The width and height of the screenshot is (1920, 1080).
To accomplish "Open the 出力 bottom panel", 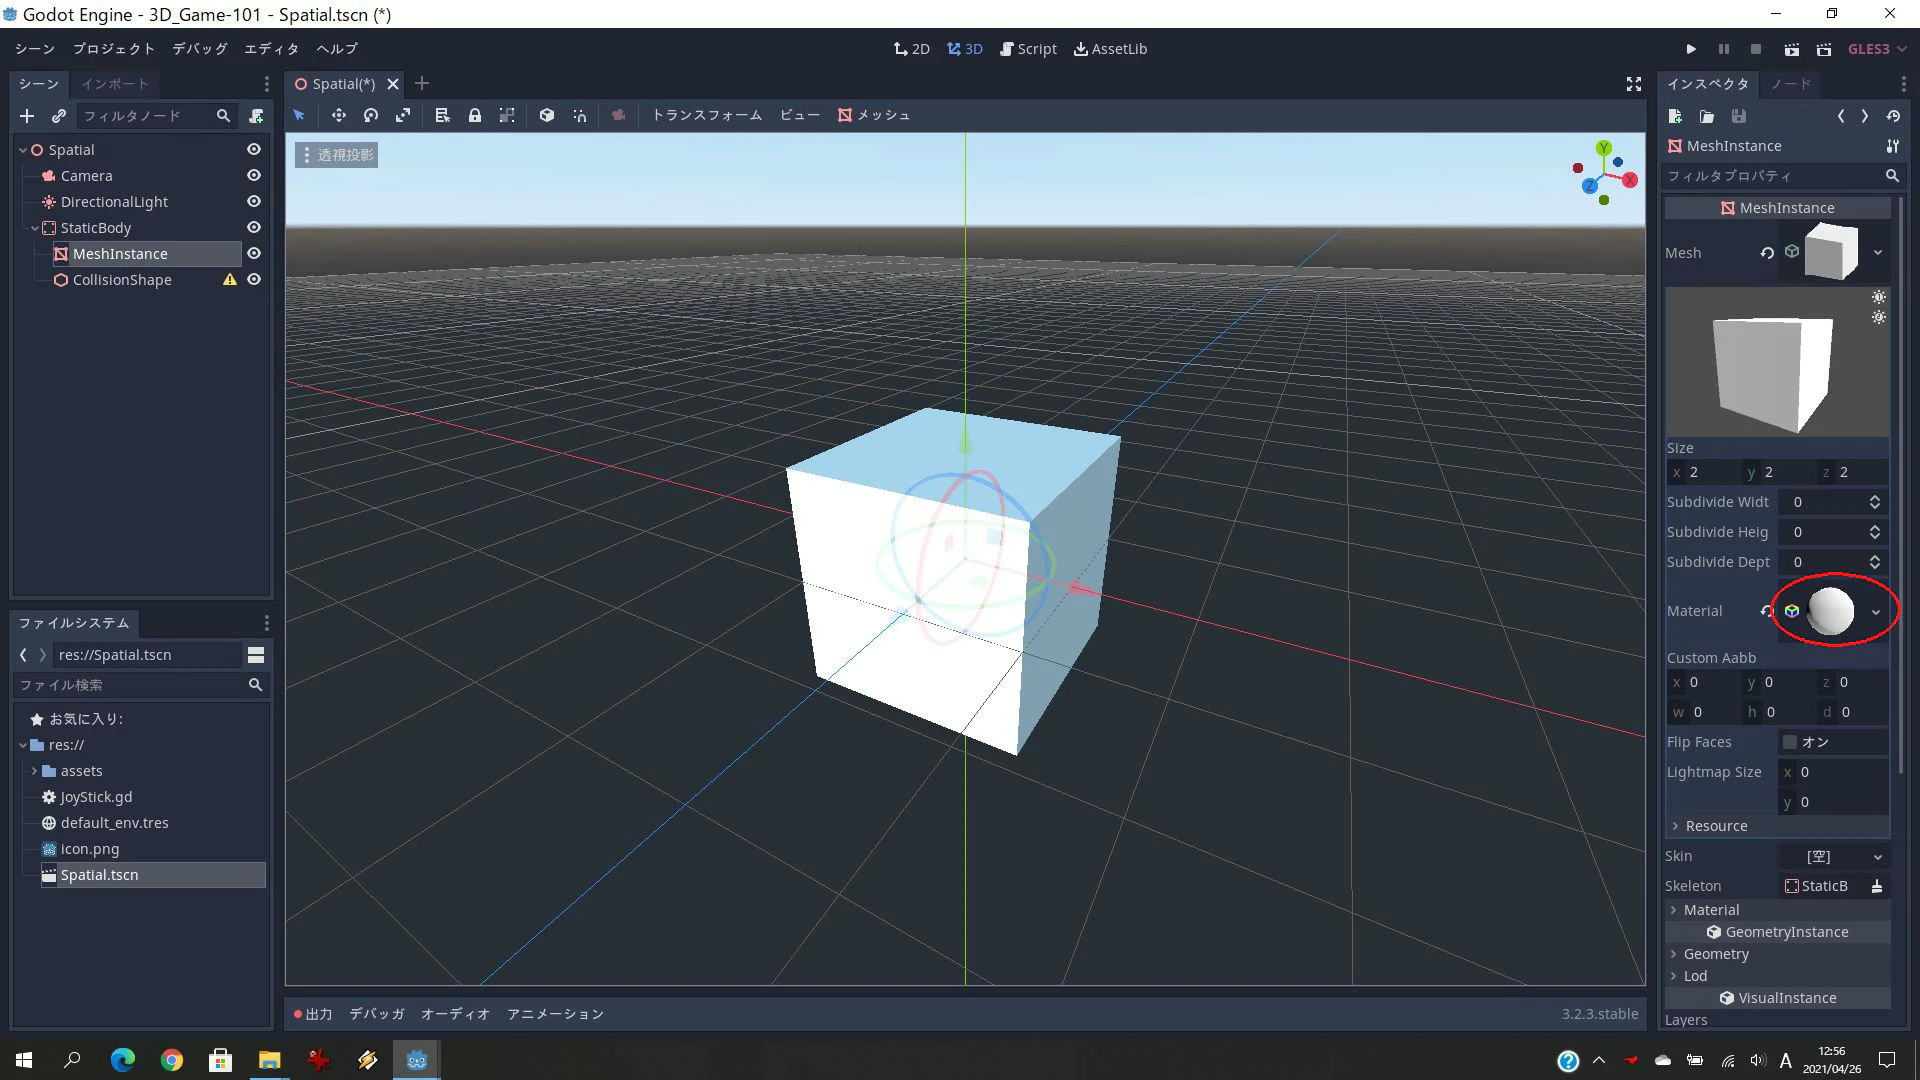I will pyautogui.click(x=313, y=1014).
